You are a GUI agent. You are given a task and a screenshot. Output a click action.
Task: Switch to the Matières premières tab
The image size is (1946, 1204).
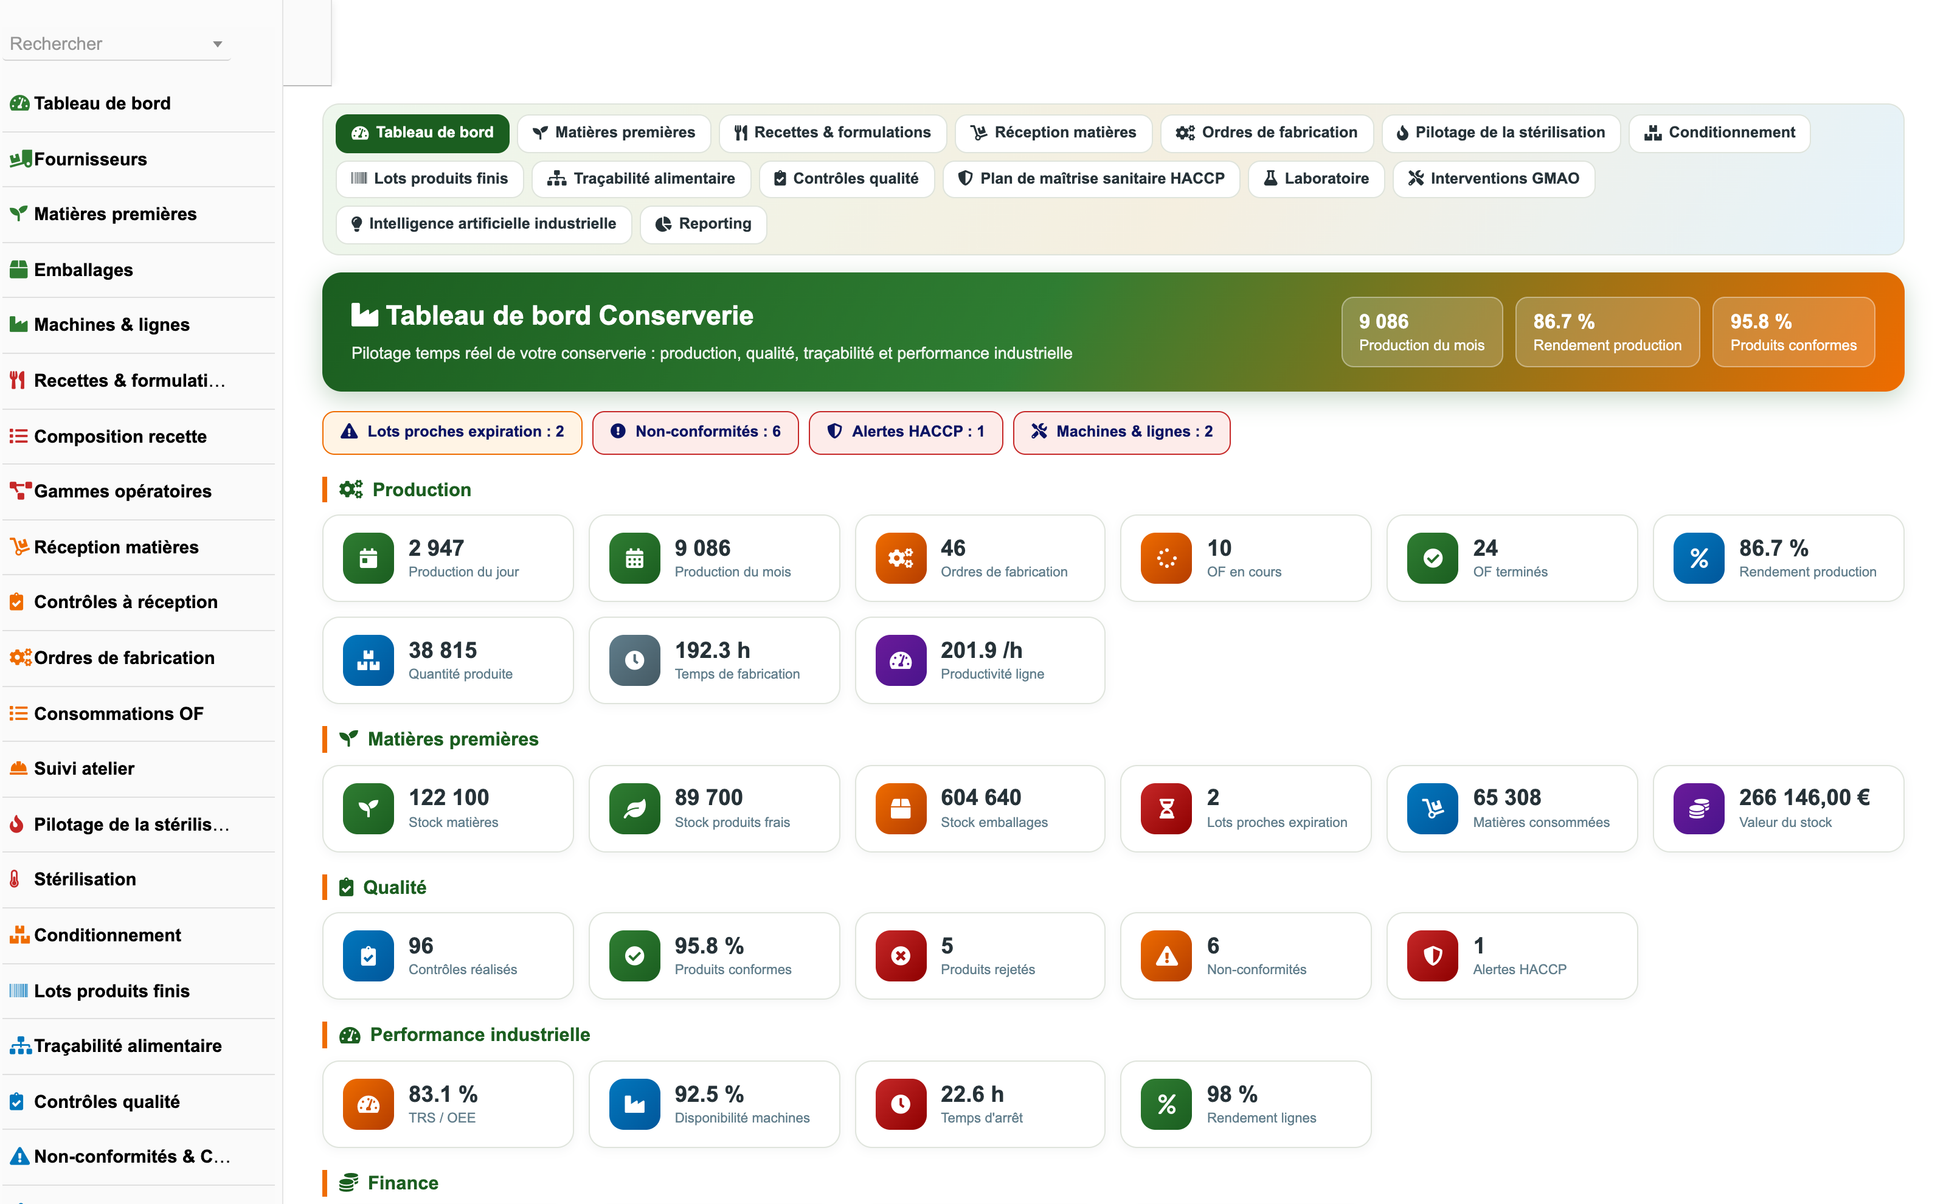(x=613, y=133)
